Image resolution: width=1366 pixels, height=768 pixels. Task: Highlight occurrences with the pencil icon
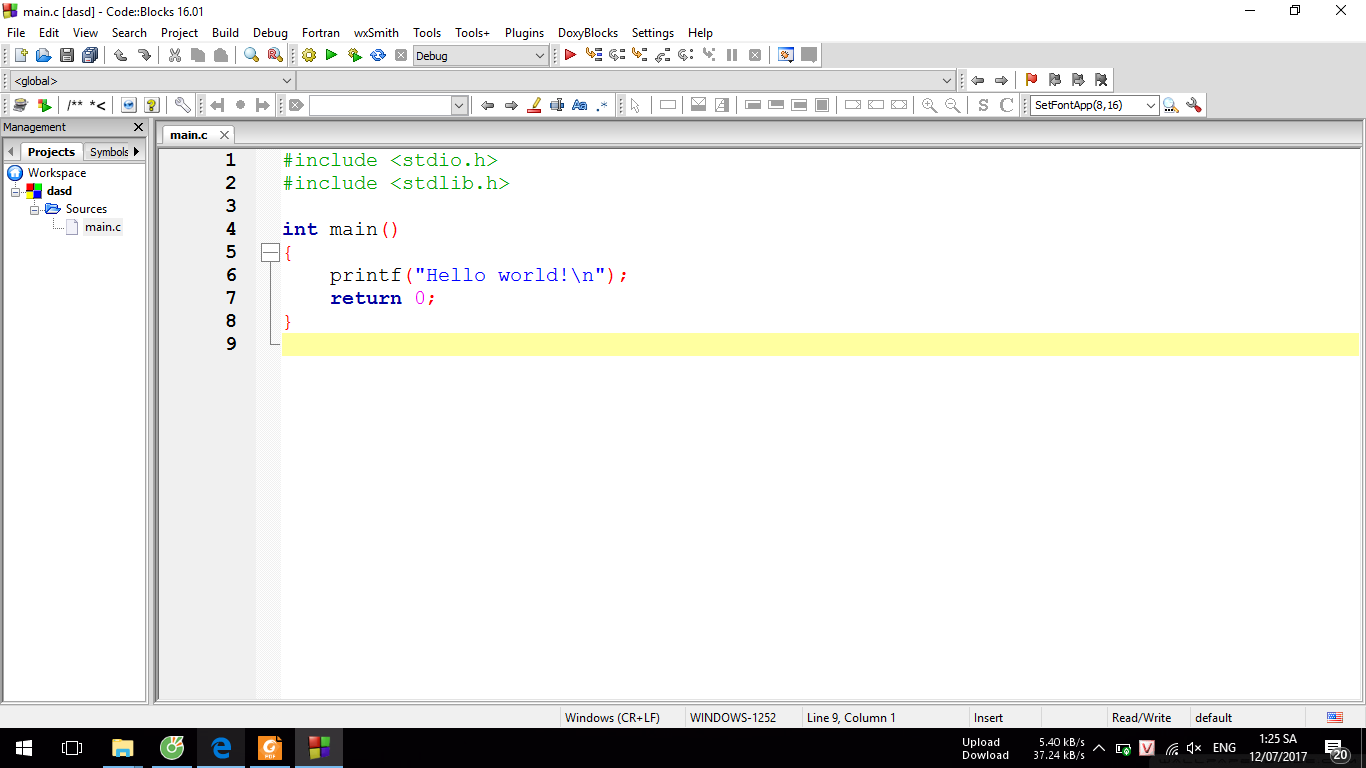[x=534, y=105]
